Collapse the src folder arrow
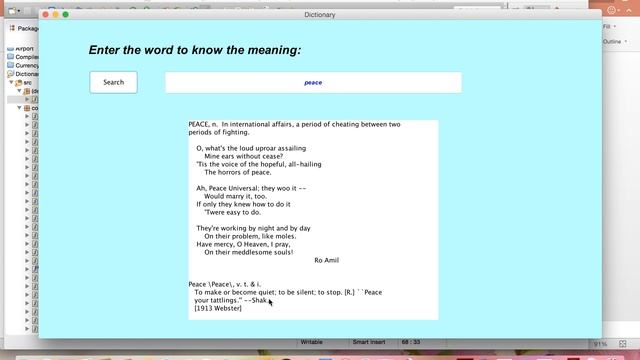This screenshot has height=360, width=640. [11, 82]
